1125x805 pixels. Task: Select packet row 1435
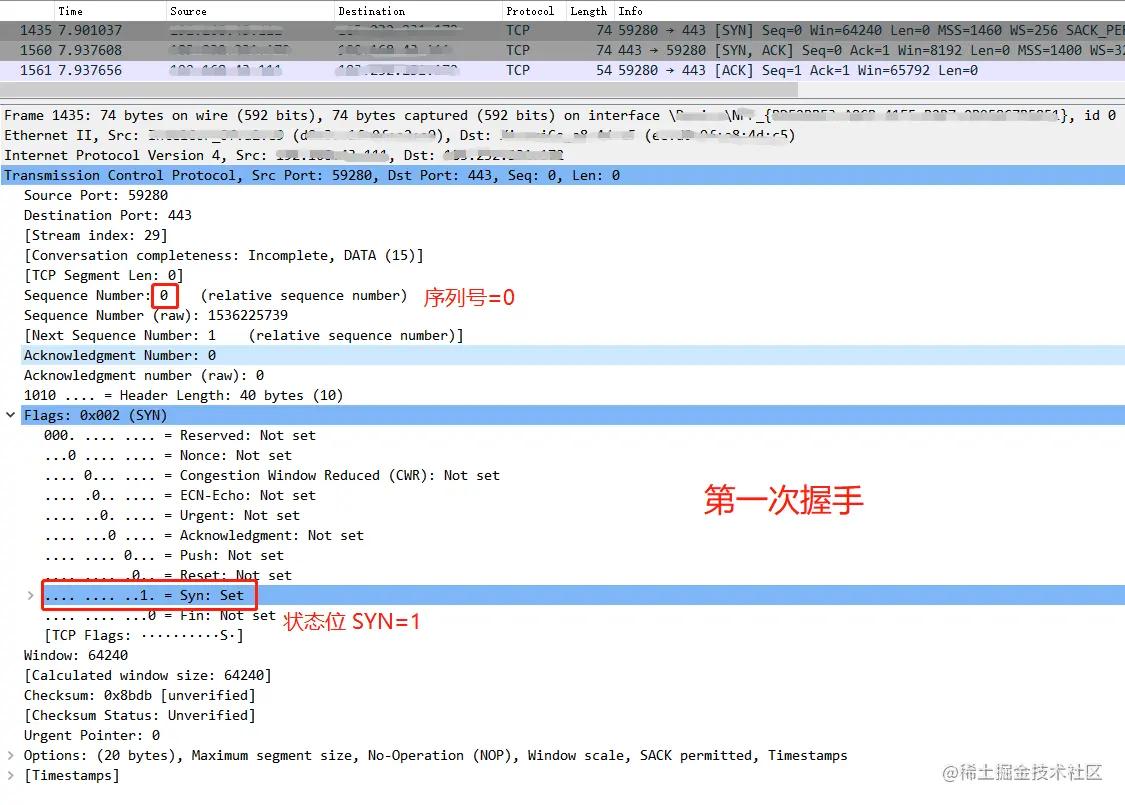click(x=300, y=30)
